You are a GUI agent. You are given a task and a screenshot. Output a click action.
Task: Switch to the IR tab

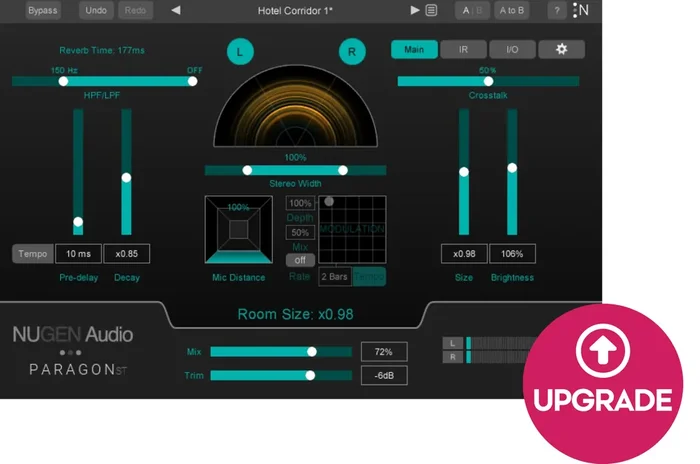pyautogui.click(x=463, y=50)
